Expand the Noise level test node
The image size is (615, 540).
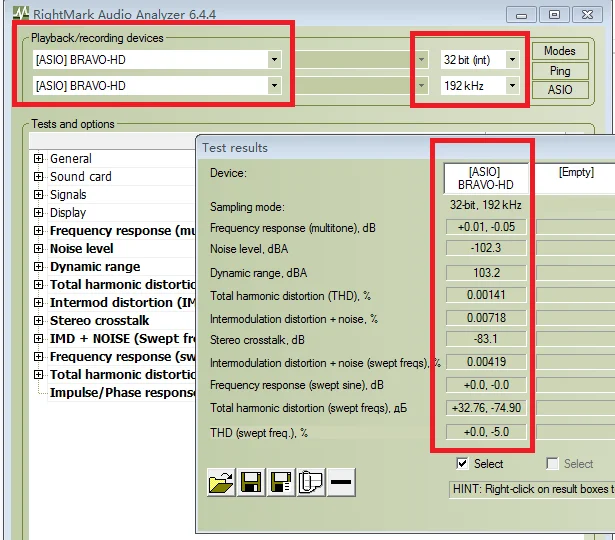point(39,249)
